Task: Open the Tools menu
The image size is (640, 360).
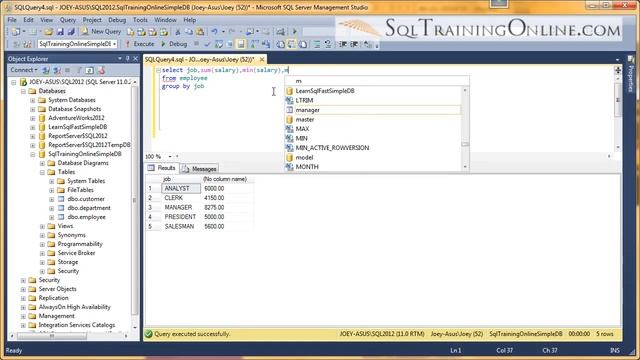Action: click(140, 20)
